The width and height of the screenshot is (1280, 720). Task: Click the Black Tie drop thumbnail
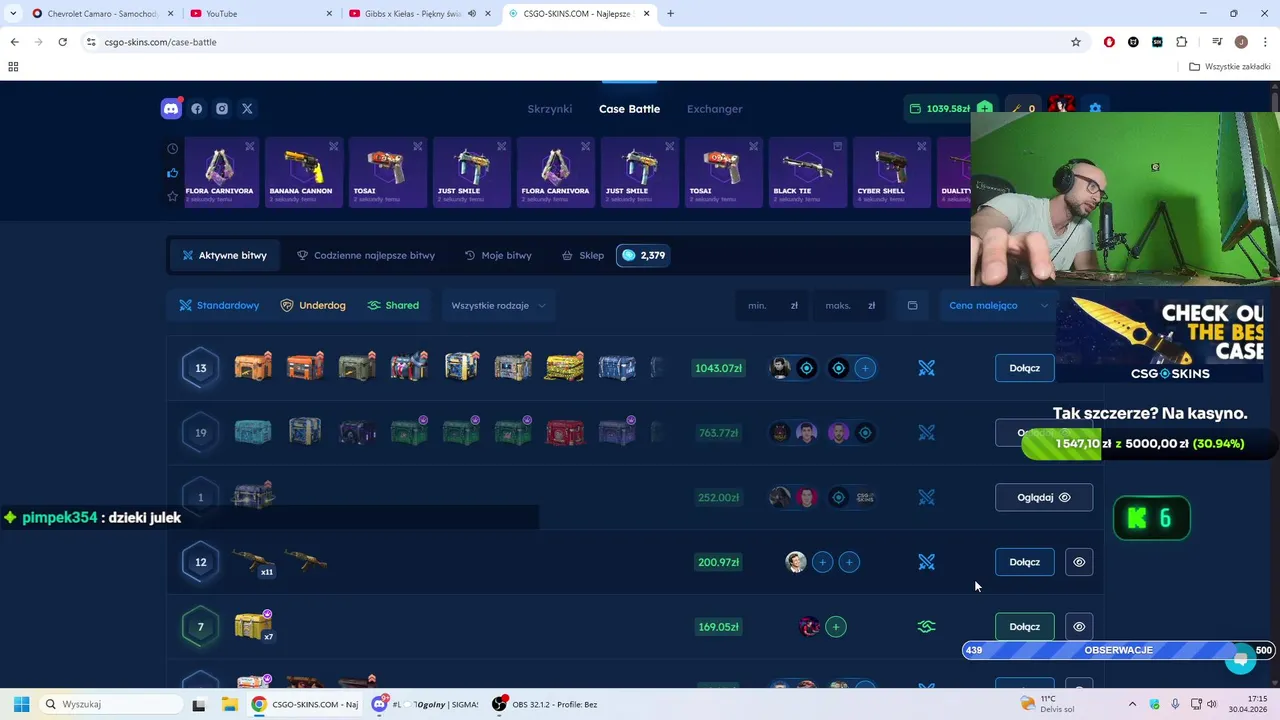click(x=806, y=172)
